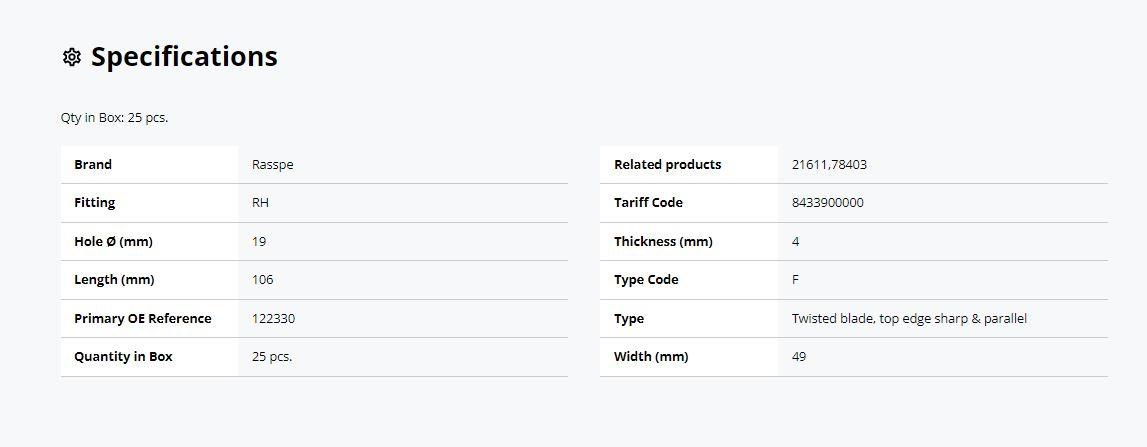The height and width of the screenshot is (447, 1147).
Task: Click the Primary OE Reference 122330
Action: coord(273,318)
